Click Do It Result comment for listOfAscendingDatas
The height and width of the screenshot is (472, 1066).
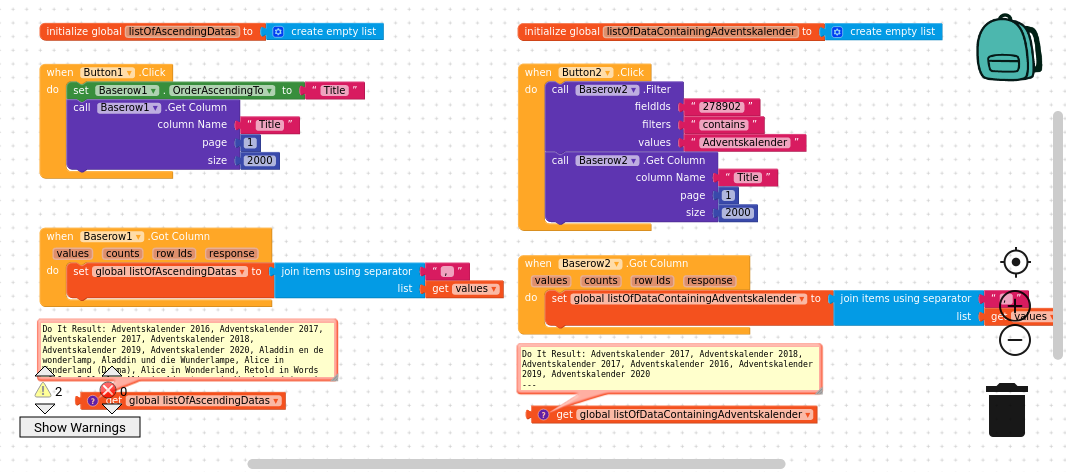(x=187, y=350)
